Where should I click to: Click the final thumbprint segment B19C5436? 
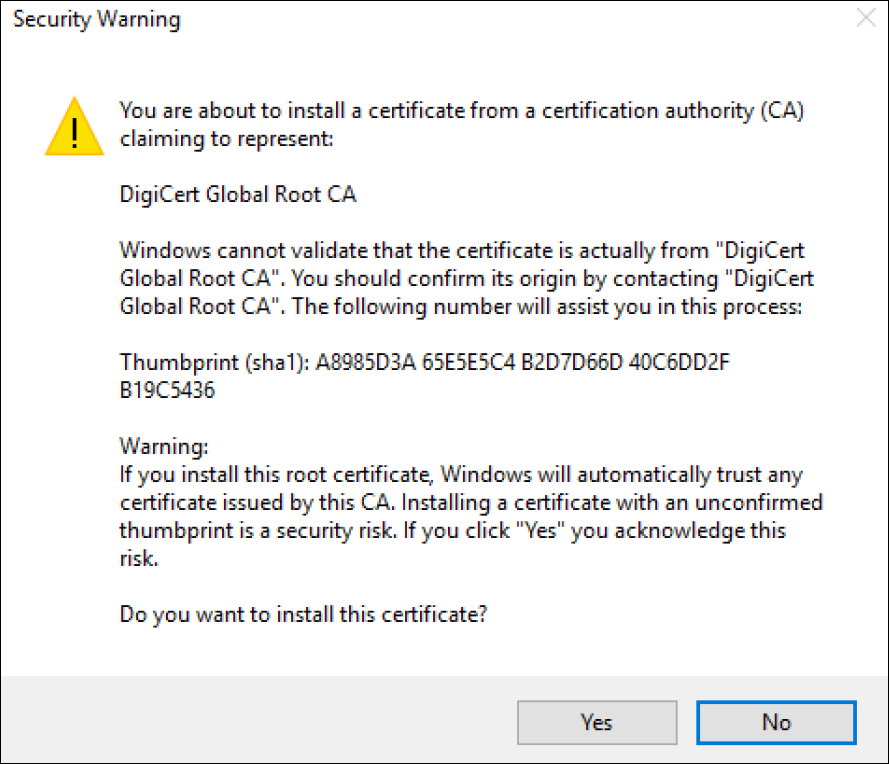tap(167, 390)
